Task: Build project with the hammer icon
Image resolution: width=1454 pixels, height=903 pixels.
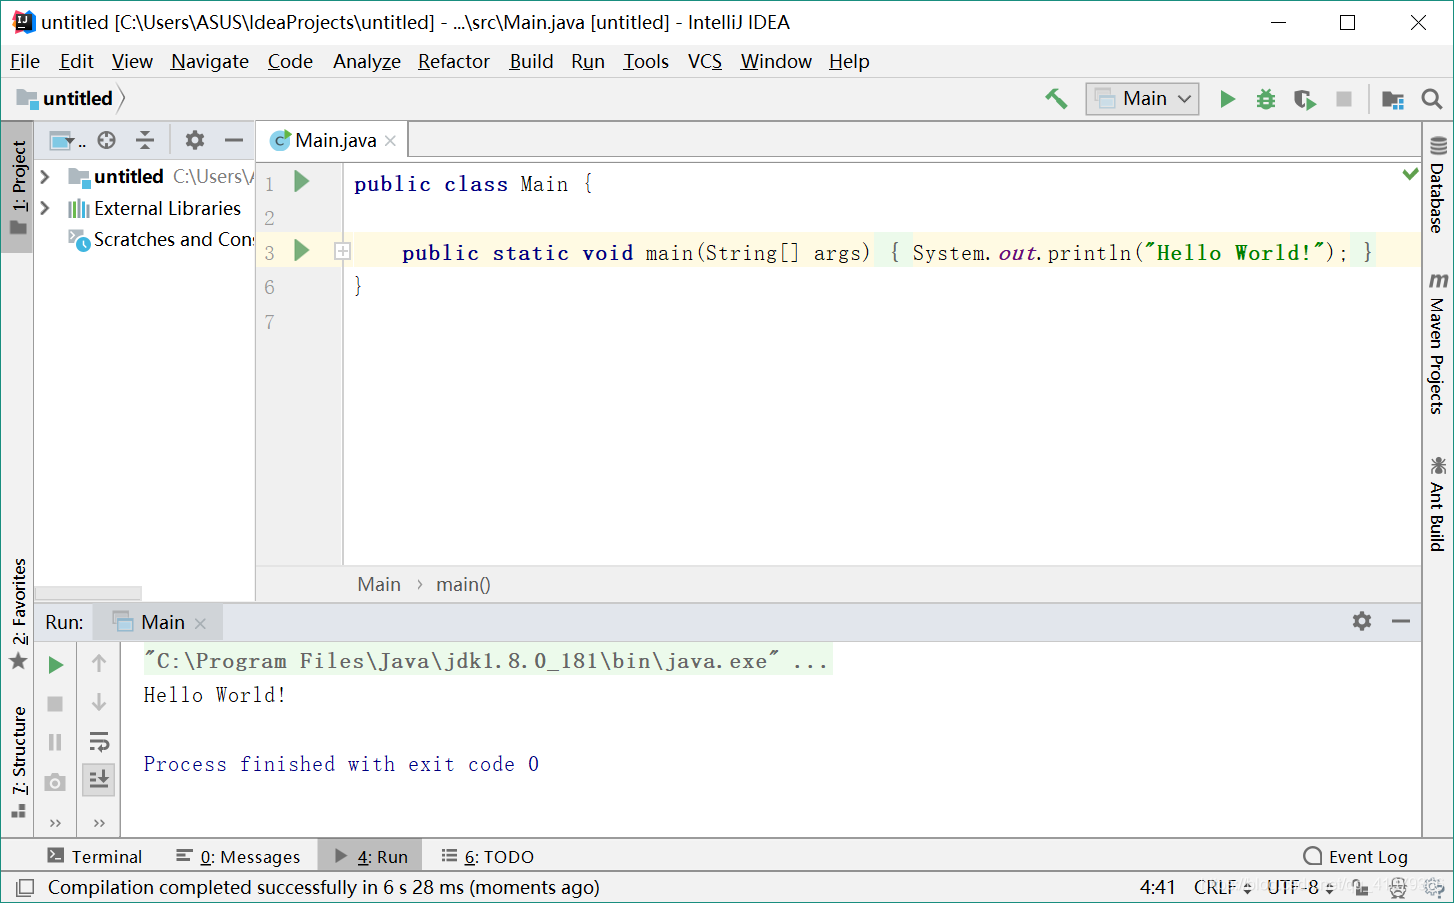Action: (1056, 99)
